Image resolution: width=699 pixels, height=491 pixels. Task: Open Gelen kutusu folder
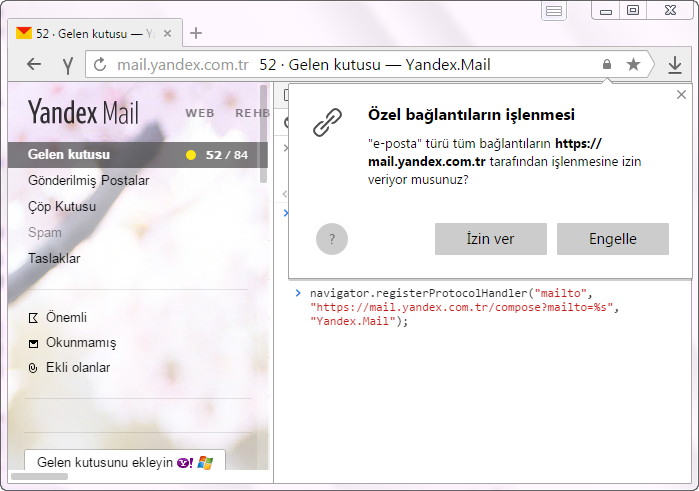pos(138,155)
